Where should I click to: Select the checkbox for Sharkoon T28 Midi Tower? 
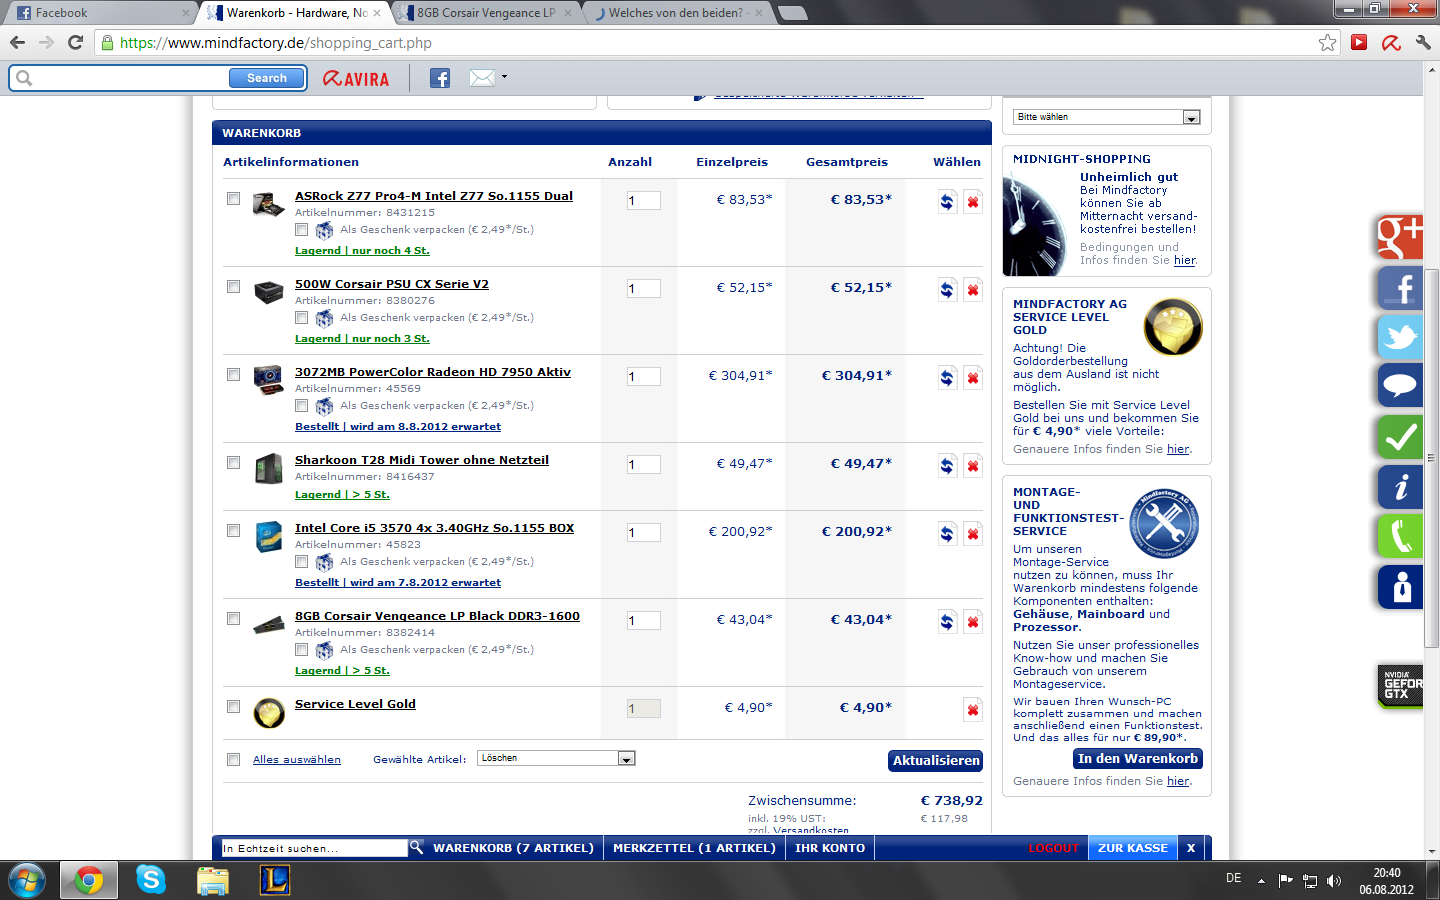(x=233, y=463)
